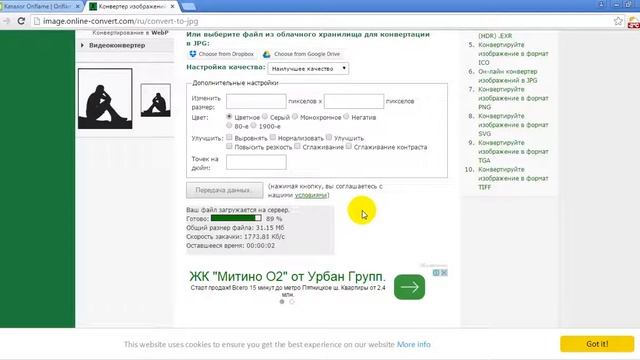The height and width of the screenshot is (360, 640).
Task: Click the upload progress bar
Action: (x=236, y=218)
